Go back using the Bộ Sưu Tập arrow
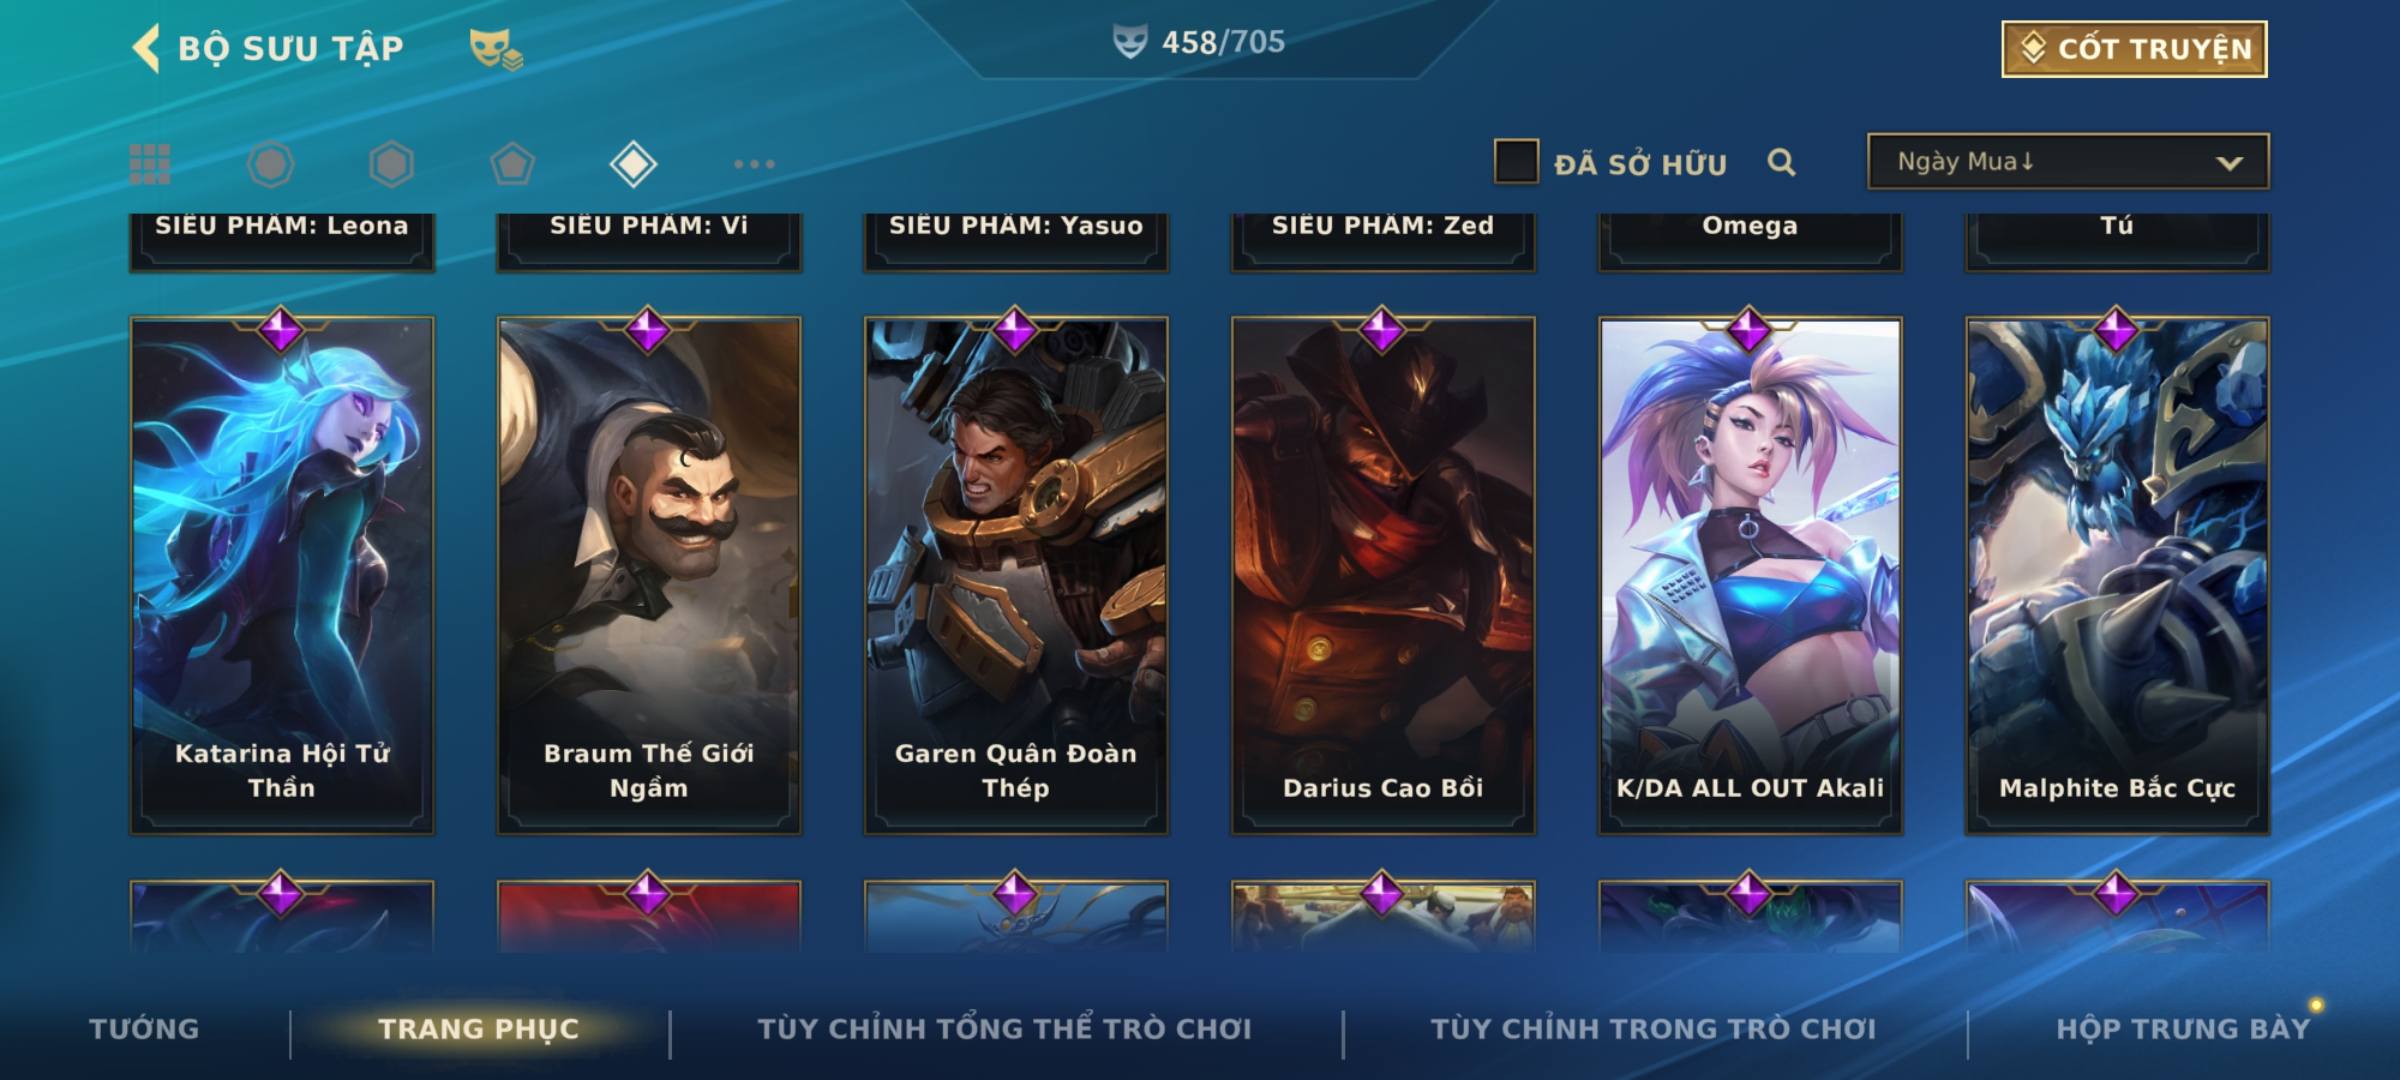The image size is (2400, 1080). coord(146,48)
